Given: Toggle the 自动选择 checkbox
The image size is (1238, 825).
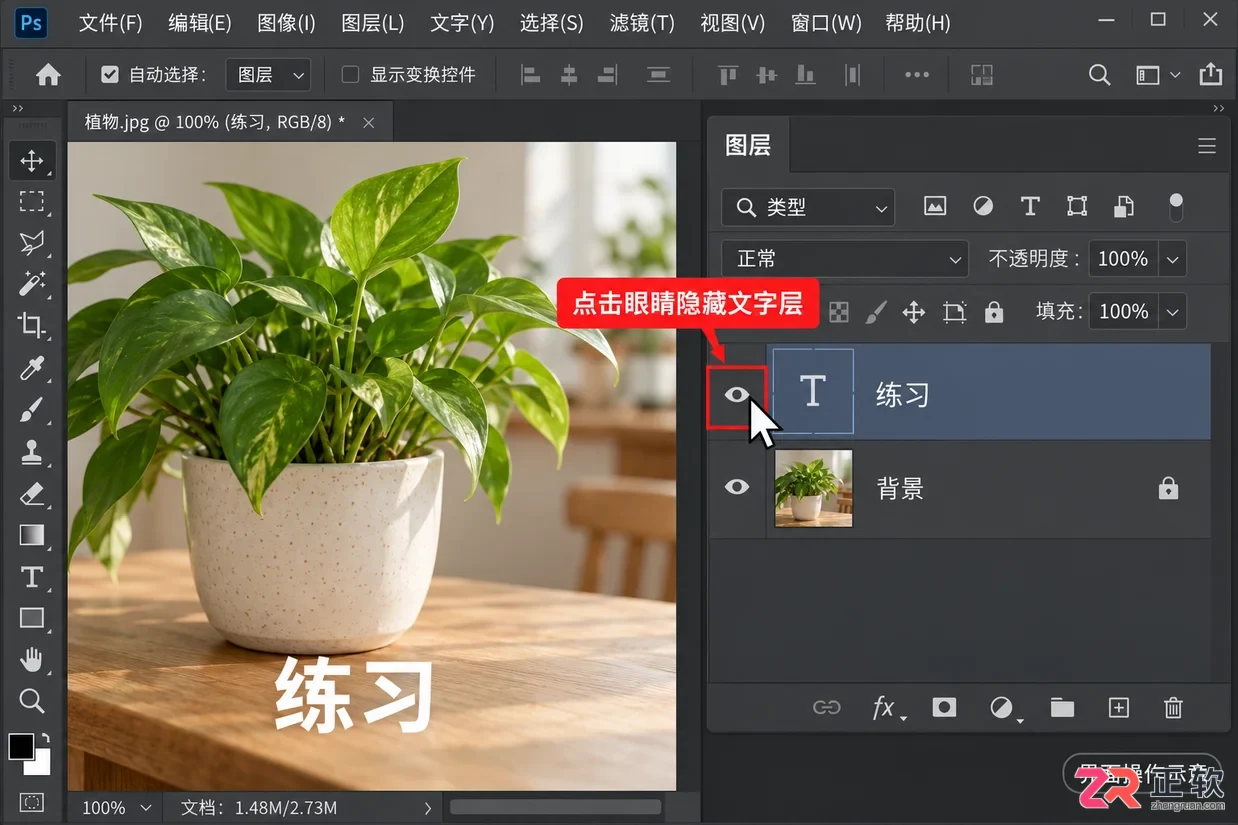Looking at the screenshot, I should tap(110, 75).
